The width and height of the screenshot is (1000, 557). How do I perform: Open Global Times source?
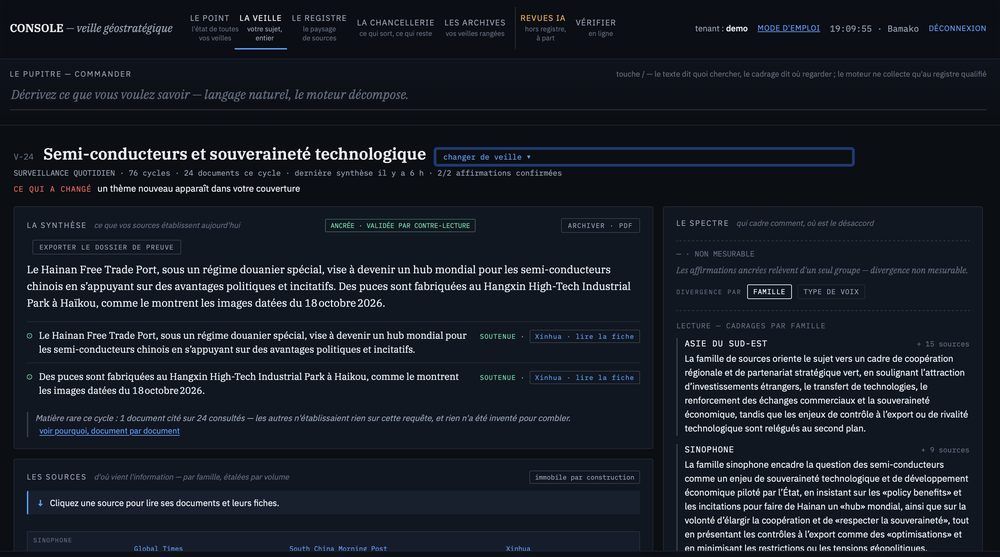point(158,549)
